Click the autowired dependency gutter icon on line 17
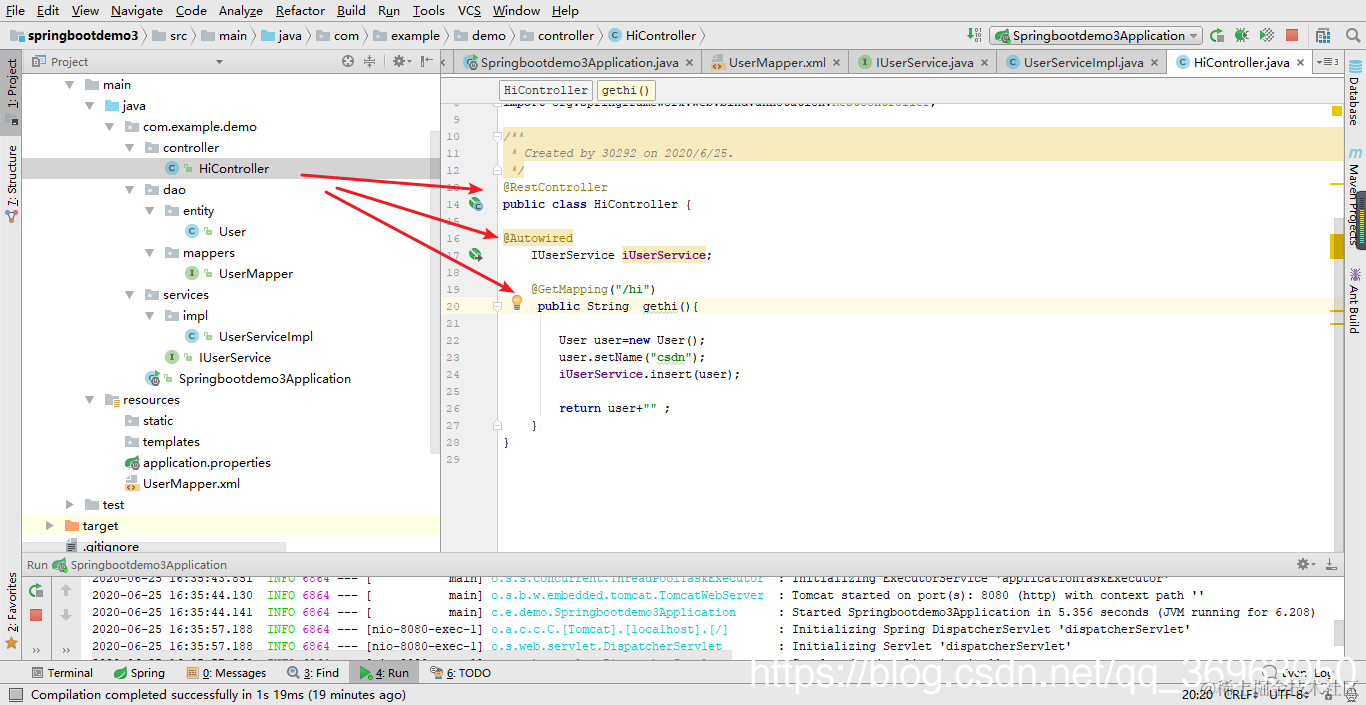The width and height of the screenshot is (1366, 705). 476,255
